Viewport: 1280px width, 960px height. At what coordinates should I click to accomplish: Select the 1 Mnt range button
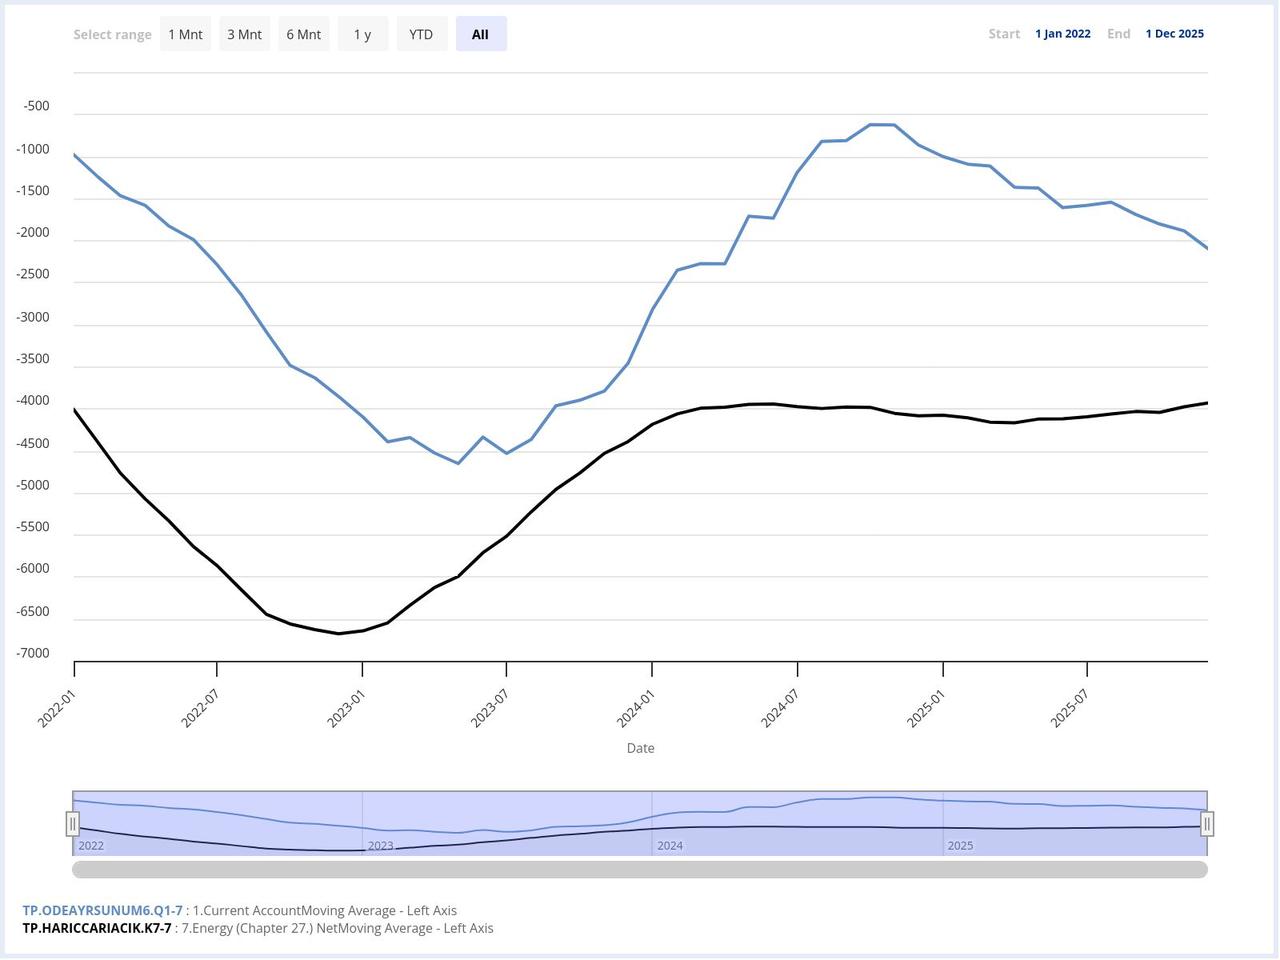coord(185,33)
